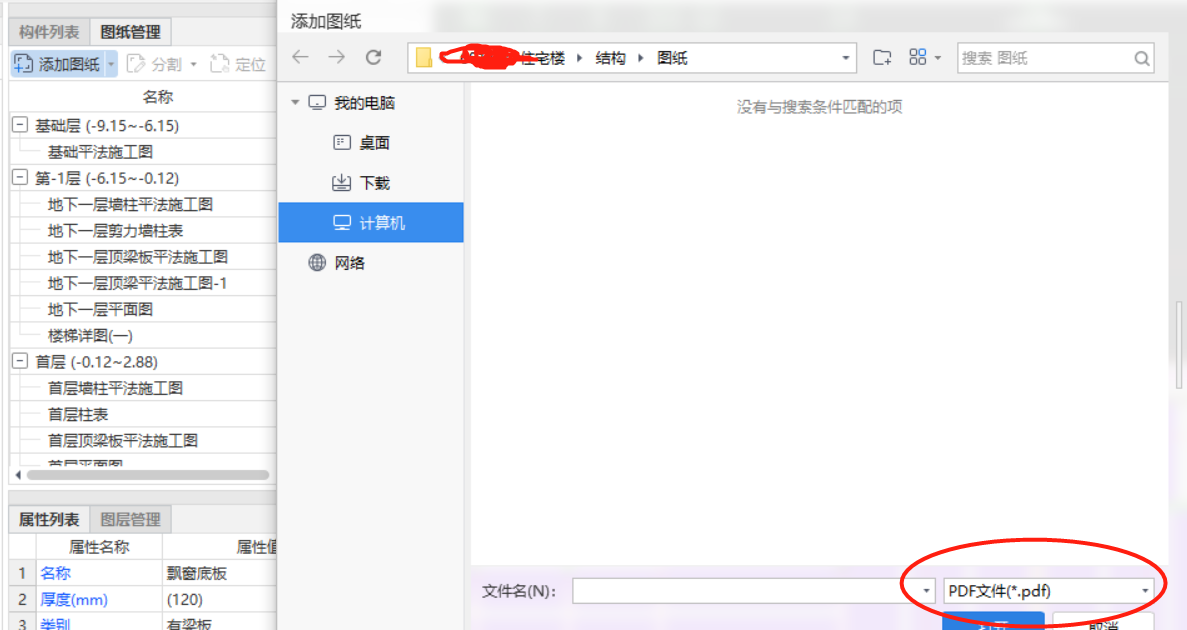The image size is (1187, 630).
Task: Click the 添加图纸 icon button
Action: point(58,64)
